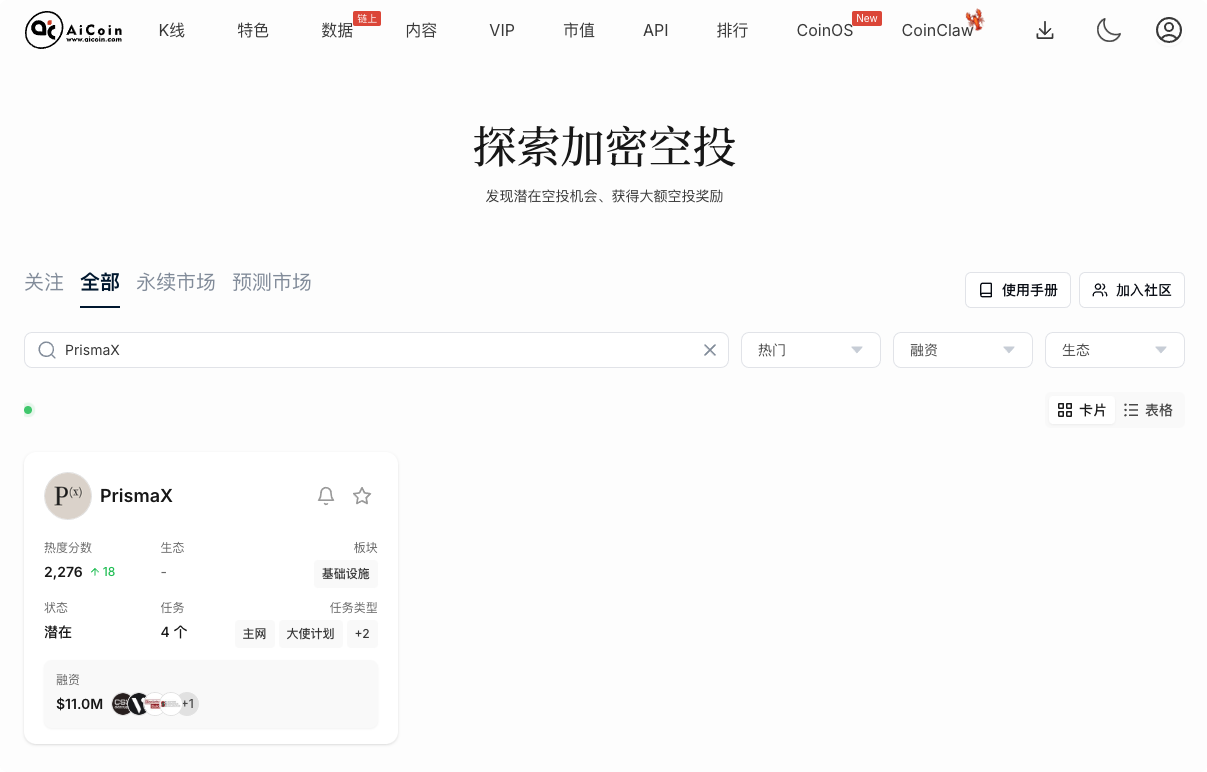Open the 市值 menu
This screenshot has height=772, width=1207.
(579, 30)
